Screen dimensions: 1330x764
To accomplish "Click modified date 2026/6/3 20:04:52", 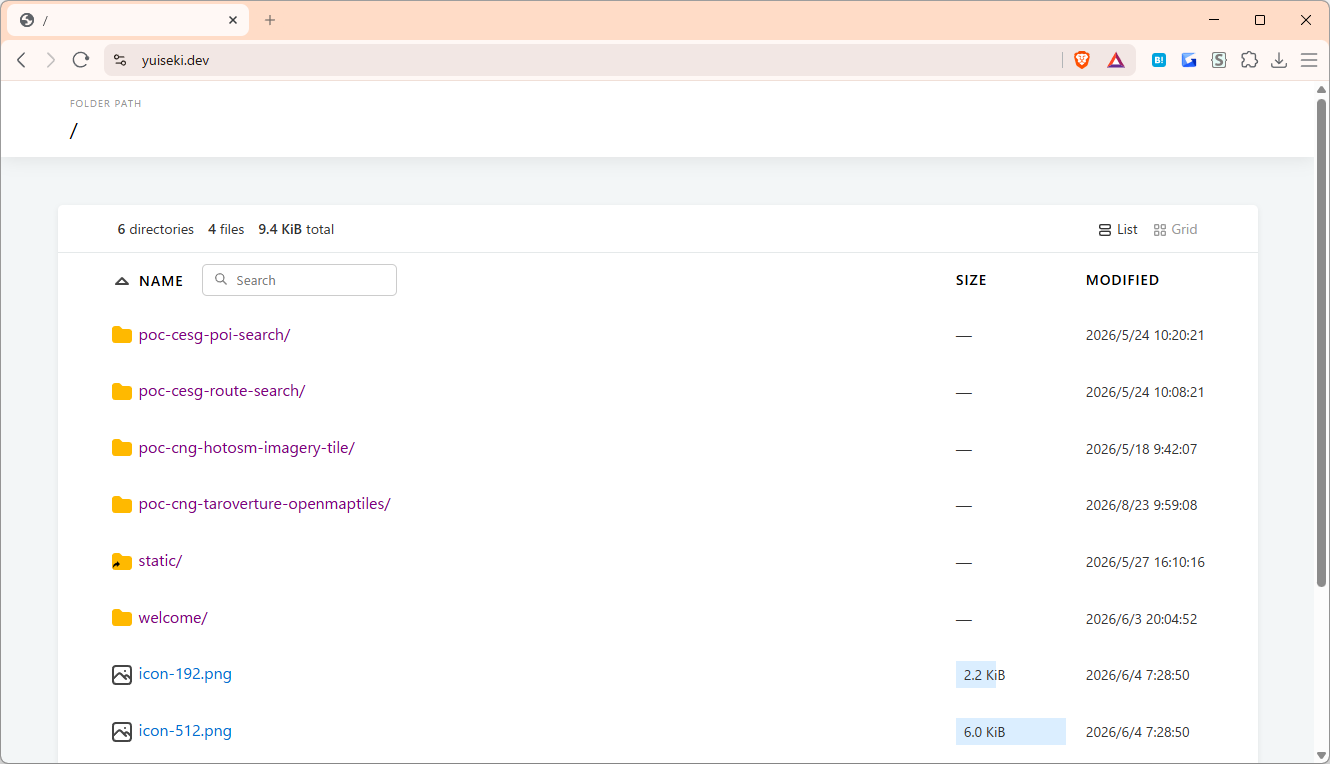I will 1141,619.
